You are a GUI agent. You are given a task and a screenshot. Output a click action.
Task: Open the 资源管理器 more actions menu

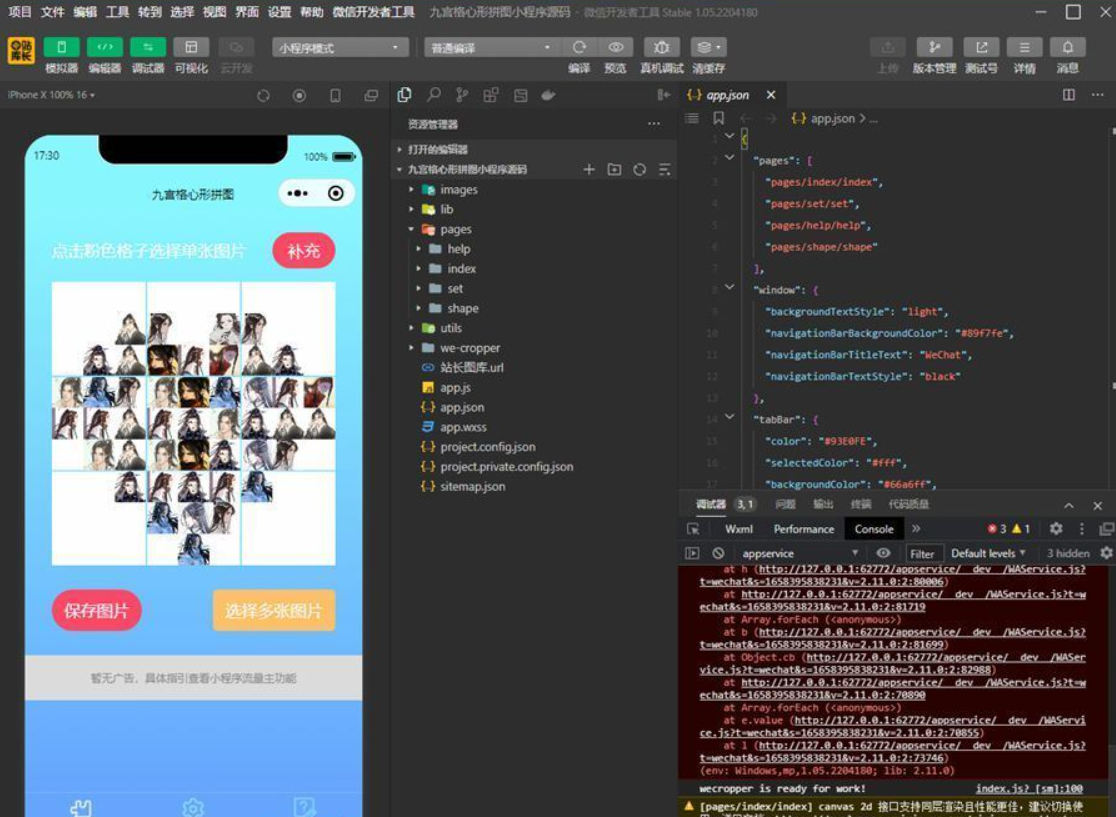coord(653,124)
